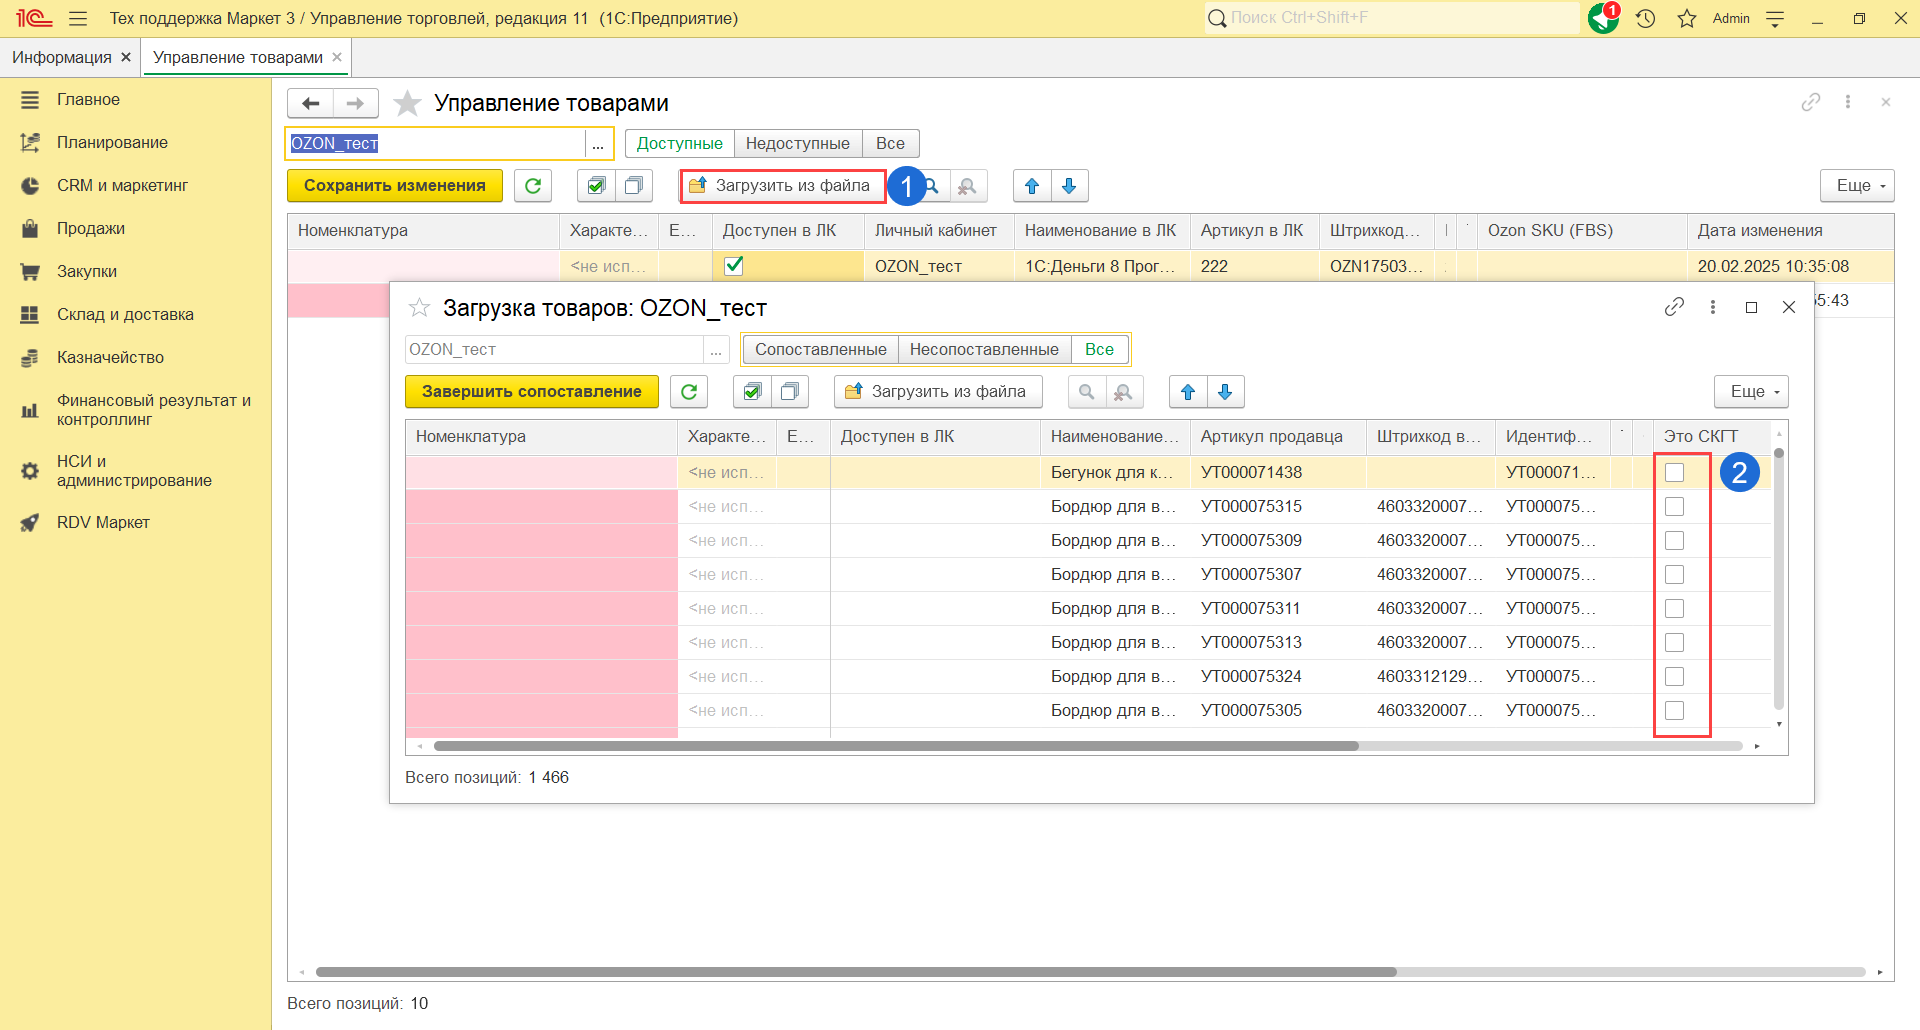Image resolution: width=1920 pixels, height=1030 pixels.
Task: Tick Это СКГТ for УТ000075311 row
Action: (1675, 609)
